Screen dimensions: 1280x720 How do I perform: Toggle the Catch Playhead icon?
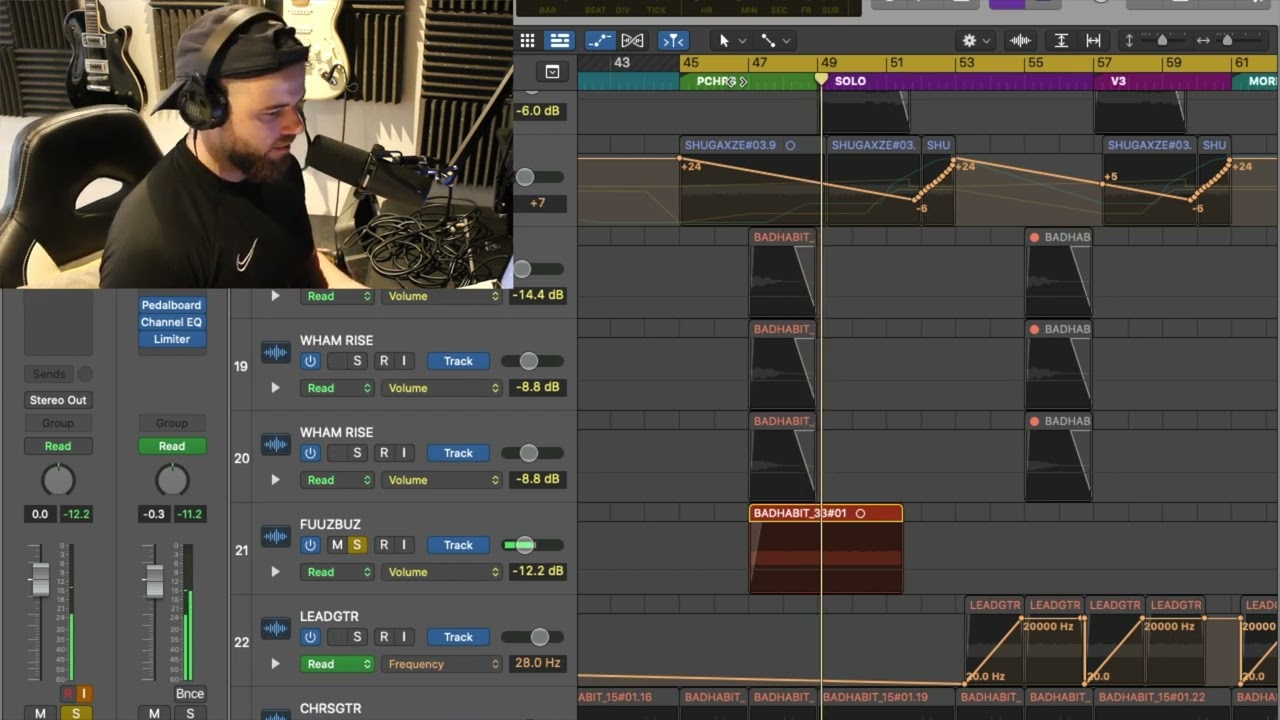tap(673, 41)
